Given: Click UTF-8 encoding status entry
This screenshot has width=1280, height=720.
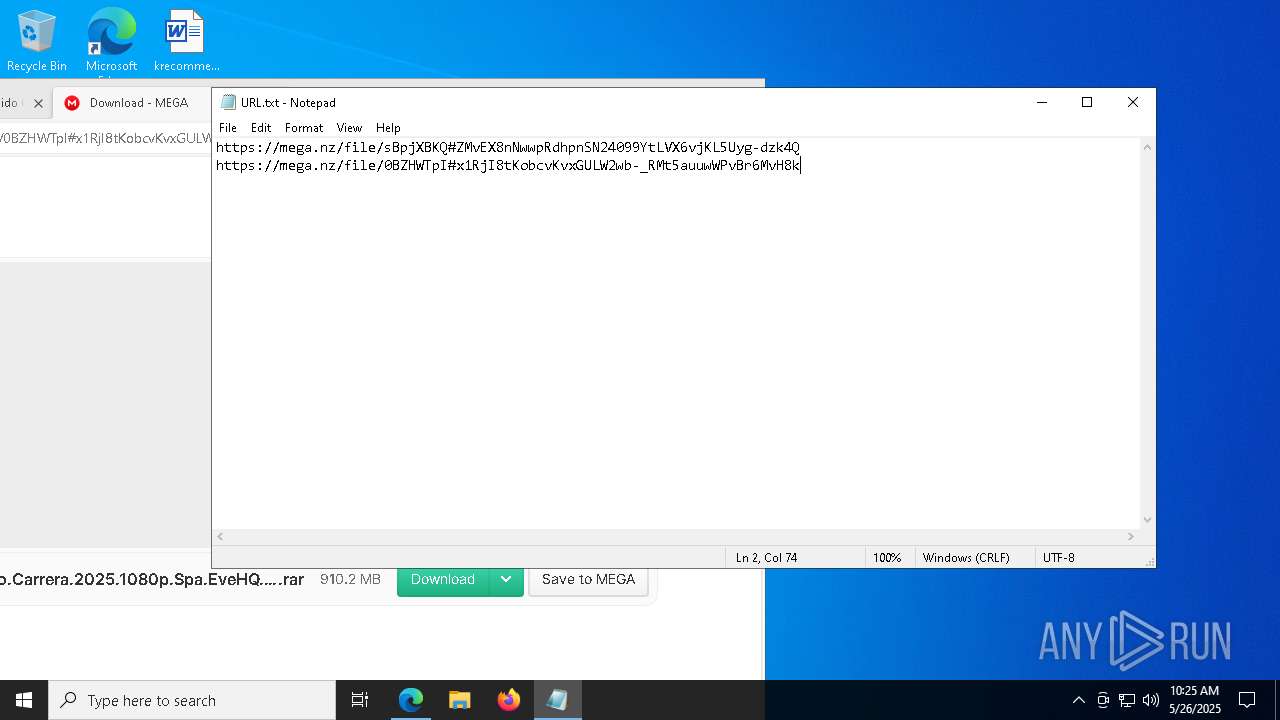Looking at the screenshot, I should (x=1059, y=558).
